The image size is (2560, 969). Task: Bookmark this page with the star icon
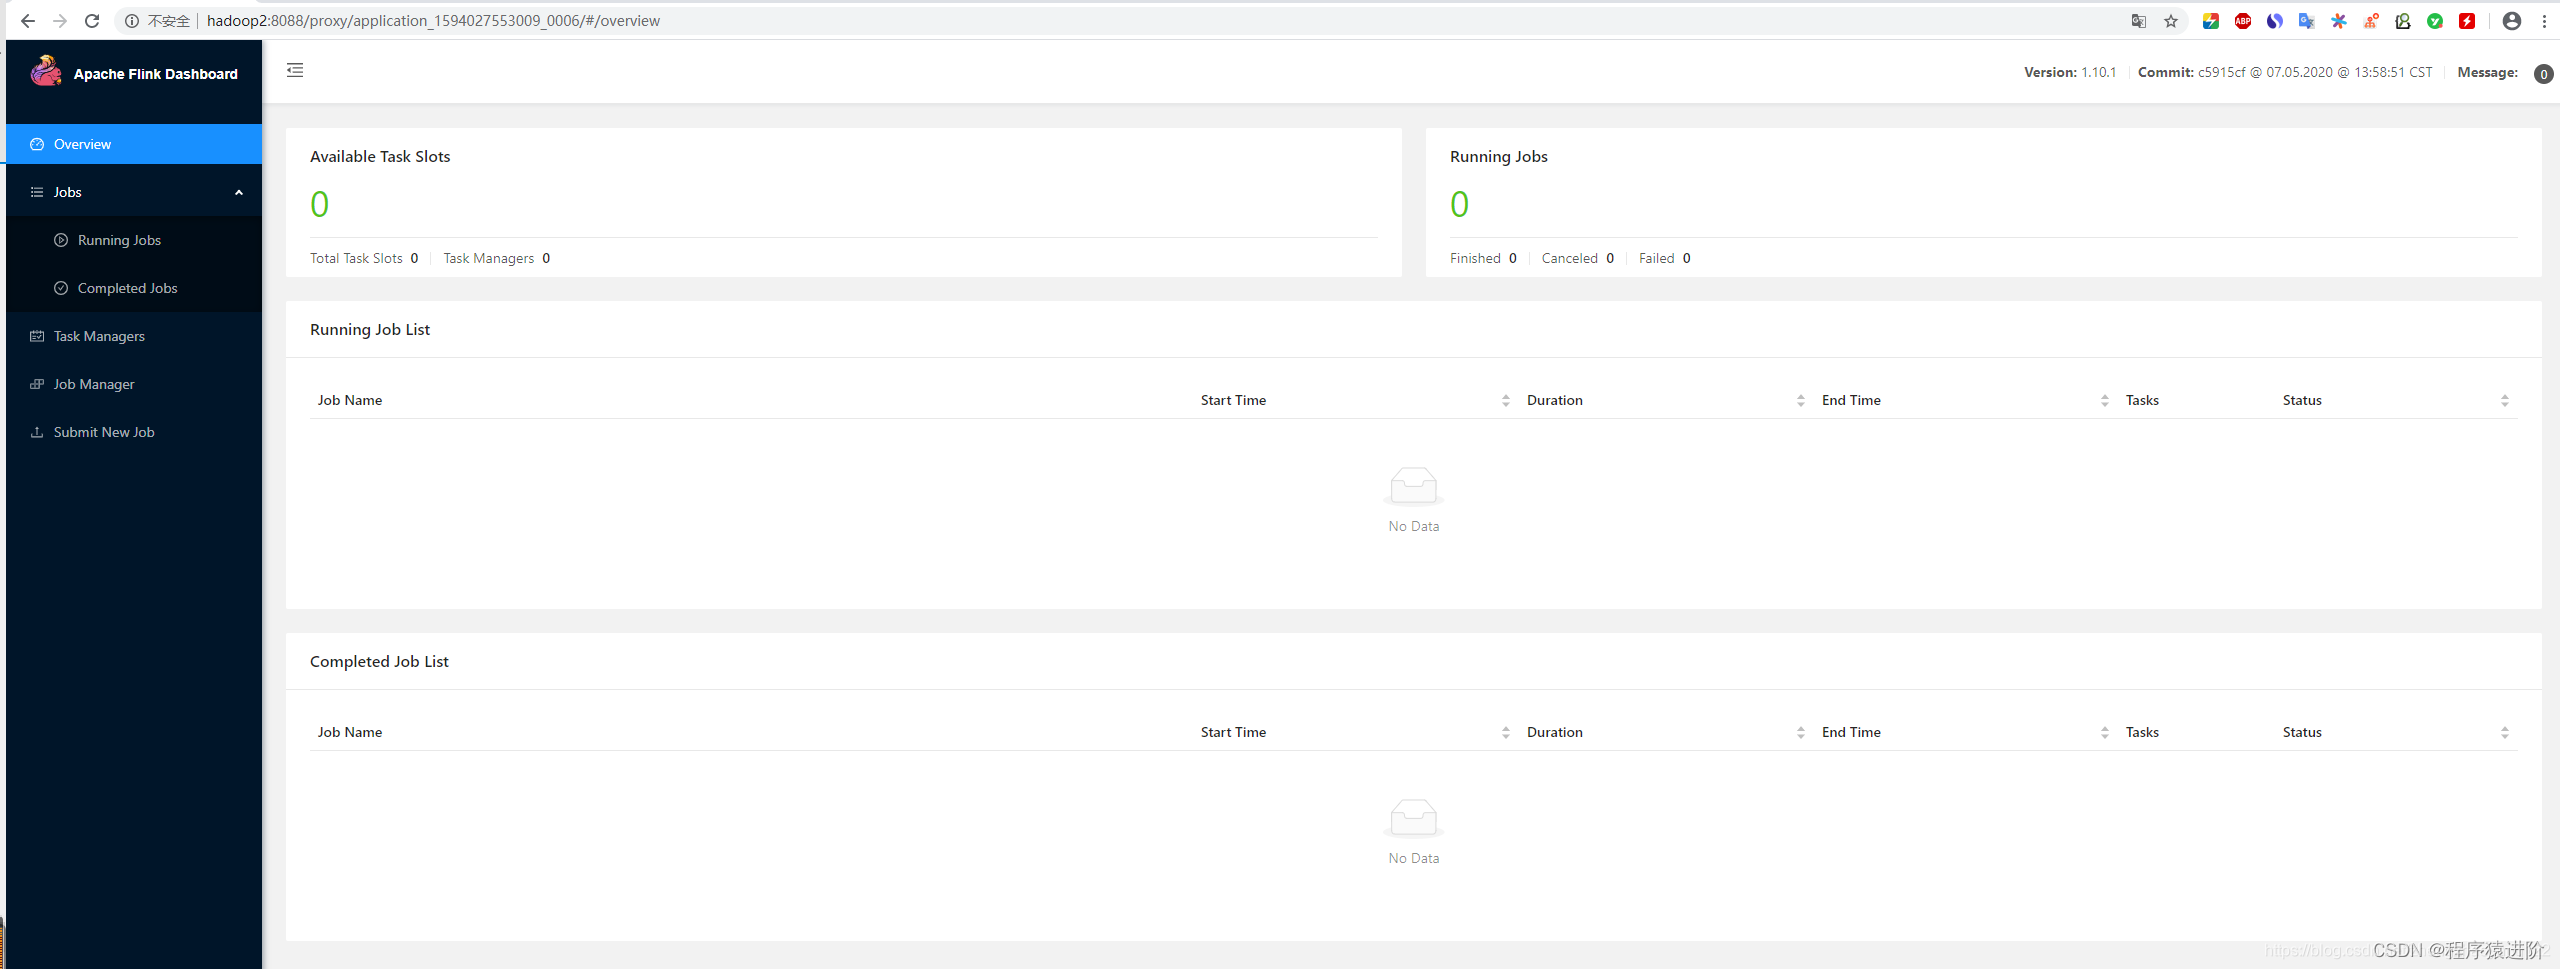2171,21
